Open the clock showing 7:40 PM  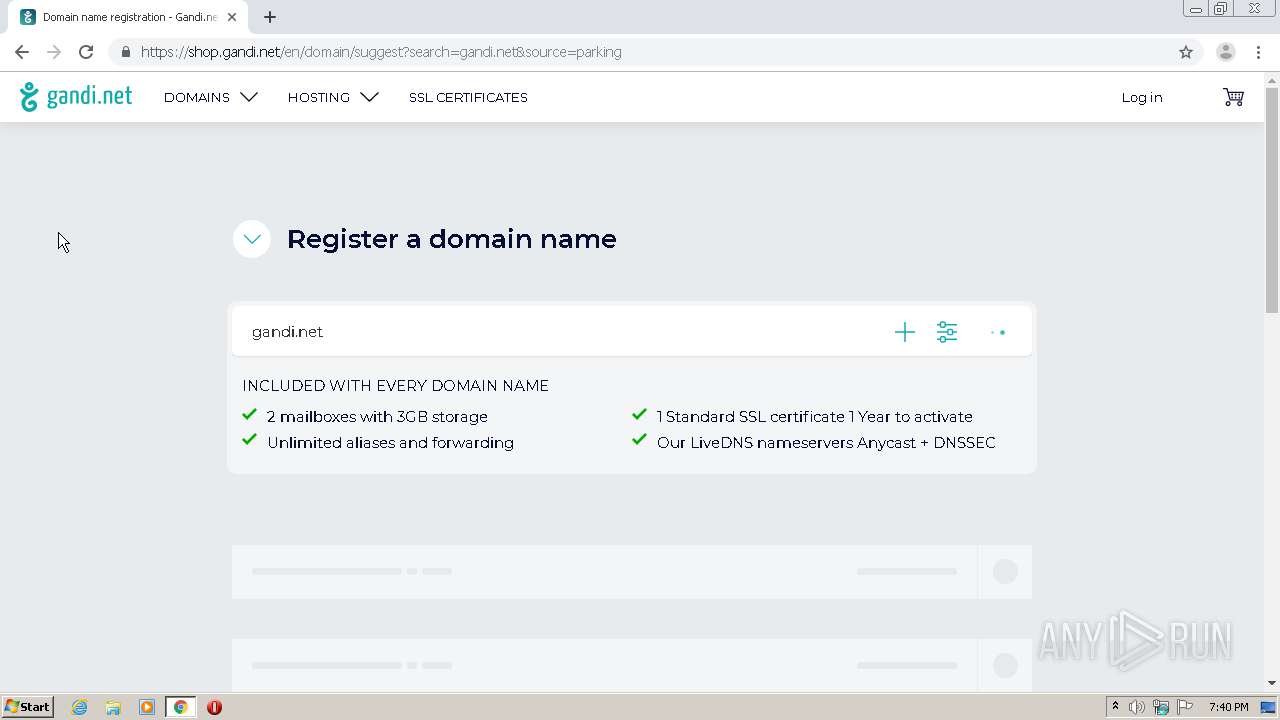pyautogui.click(x=1228, y=707)
